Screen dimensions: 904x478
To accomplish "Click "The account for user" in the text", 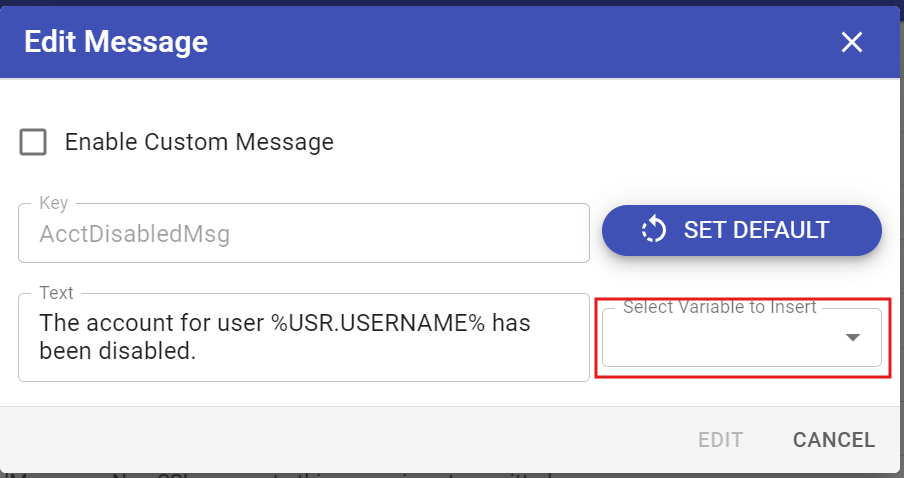I will pyautogui.click(x=152, y=323).
